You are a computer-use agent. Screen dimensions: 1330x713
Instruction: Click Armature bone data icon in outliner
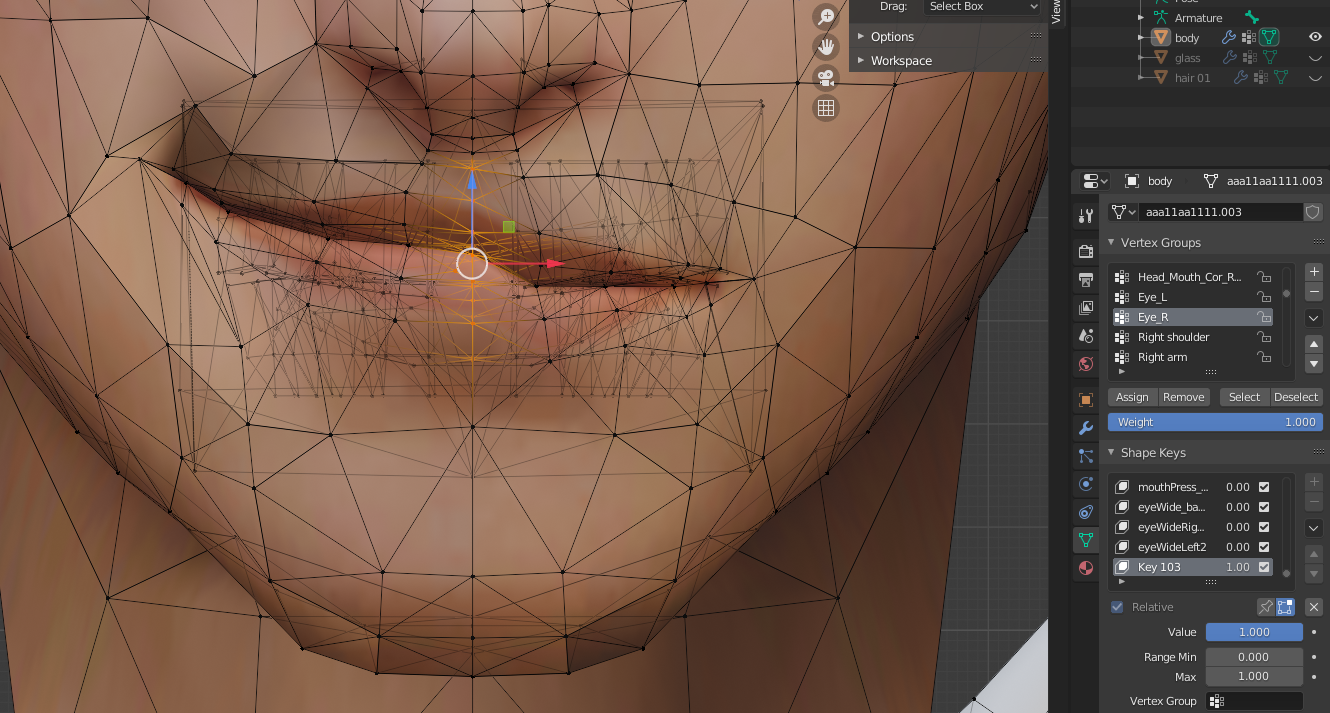coord(1251,18)
